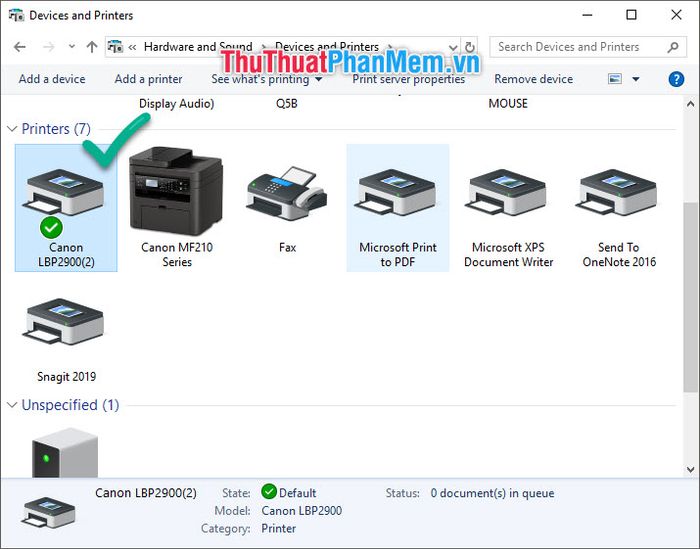Viewport: 700px width, 549px height.
Task: Click Canon LBP2900(2) name in details pane
Action: pos(146,493)
